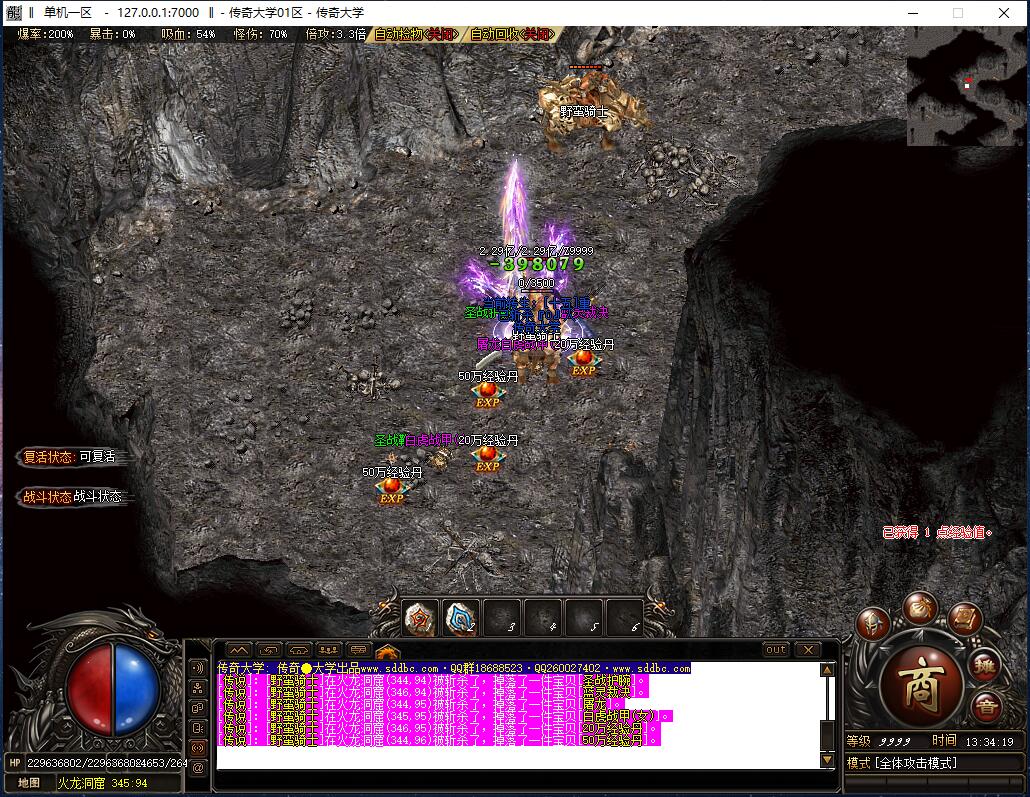Image resolution: width=1030 pixels, height=797 pixels.
Task: Toggle sound with the 音 orb
Action: coord(986,707)
